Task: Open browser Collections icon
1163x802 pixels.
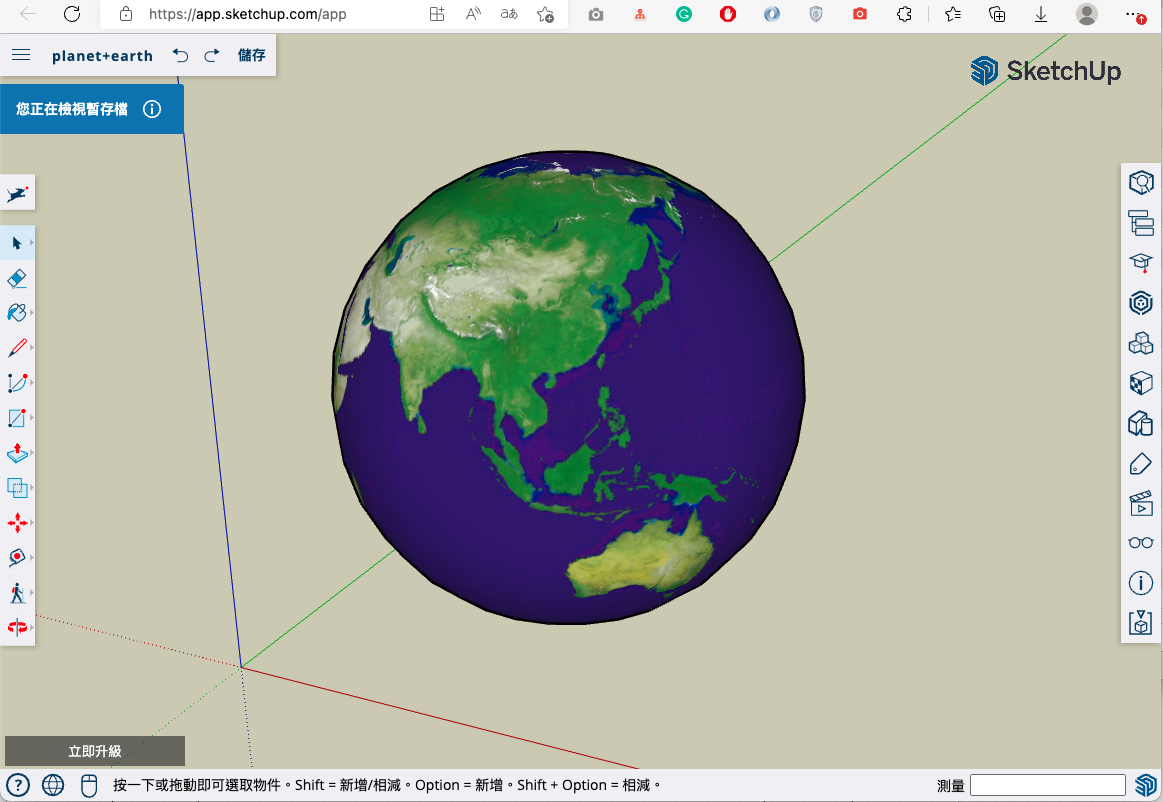Action: (x=997, y=14)
